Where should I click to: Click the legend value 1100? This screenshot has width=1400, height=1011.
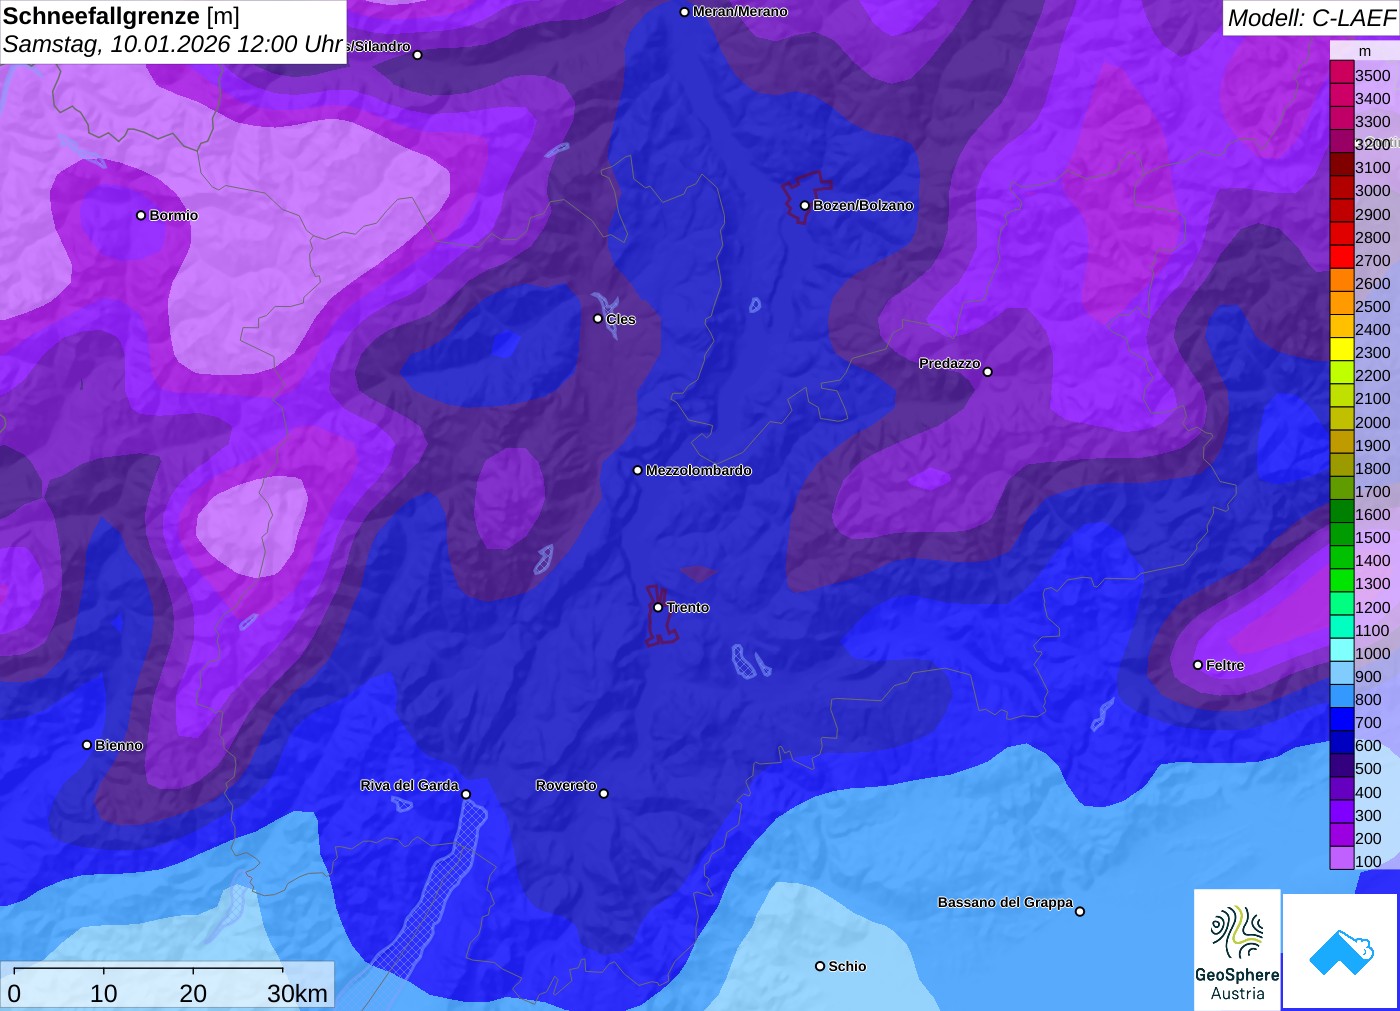point(1373,630)
